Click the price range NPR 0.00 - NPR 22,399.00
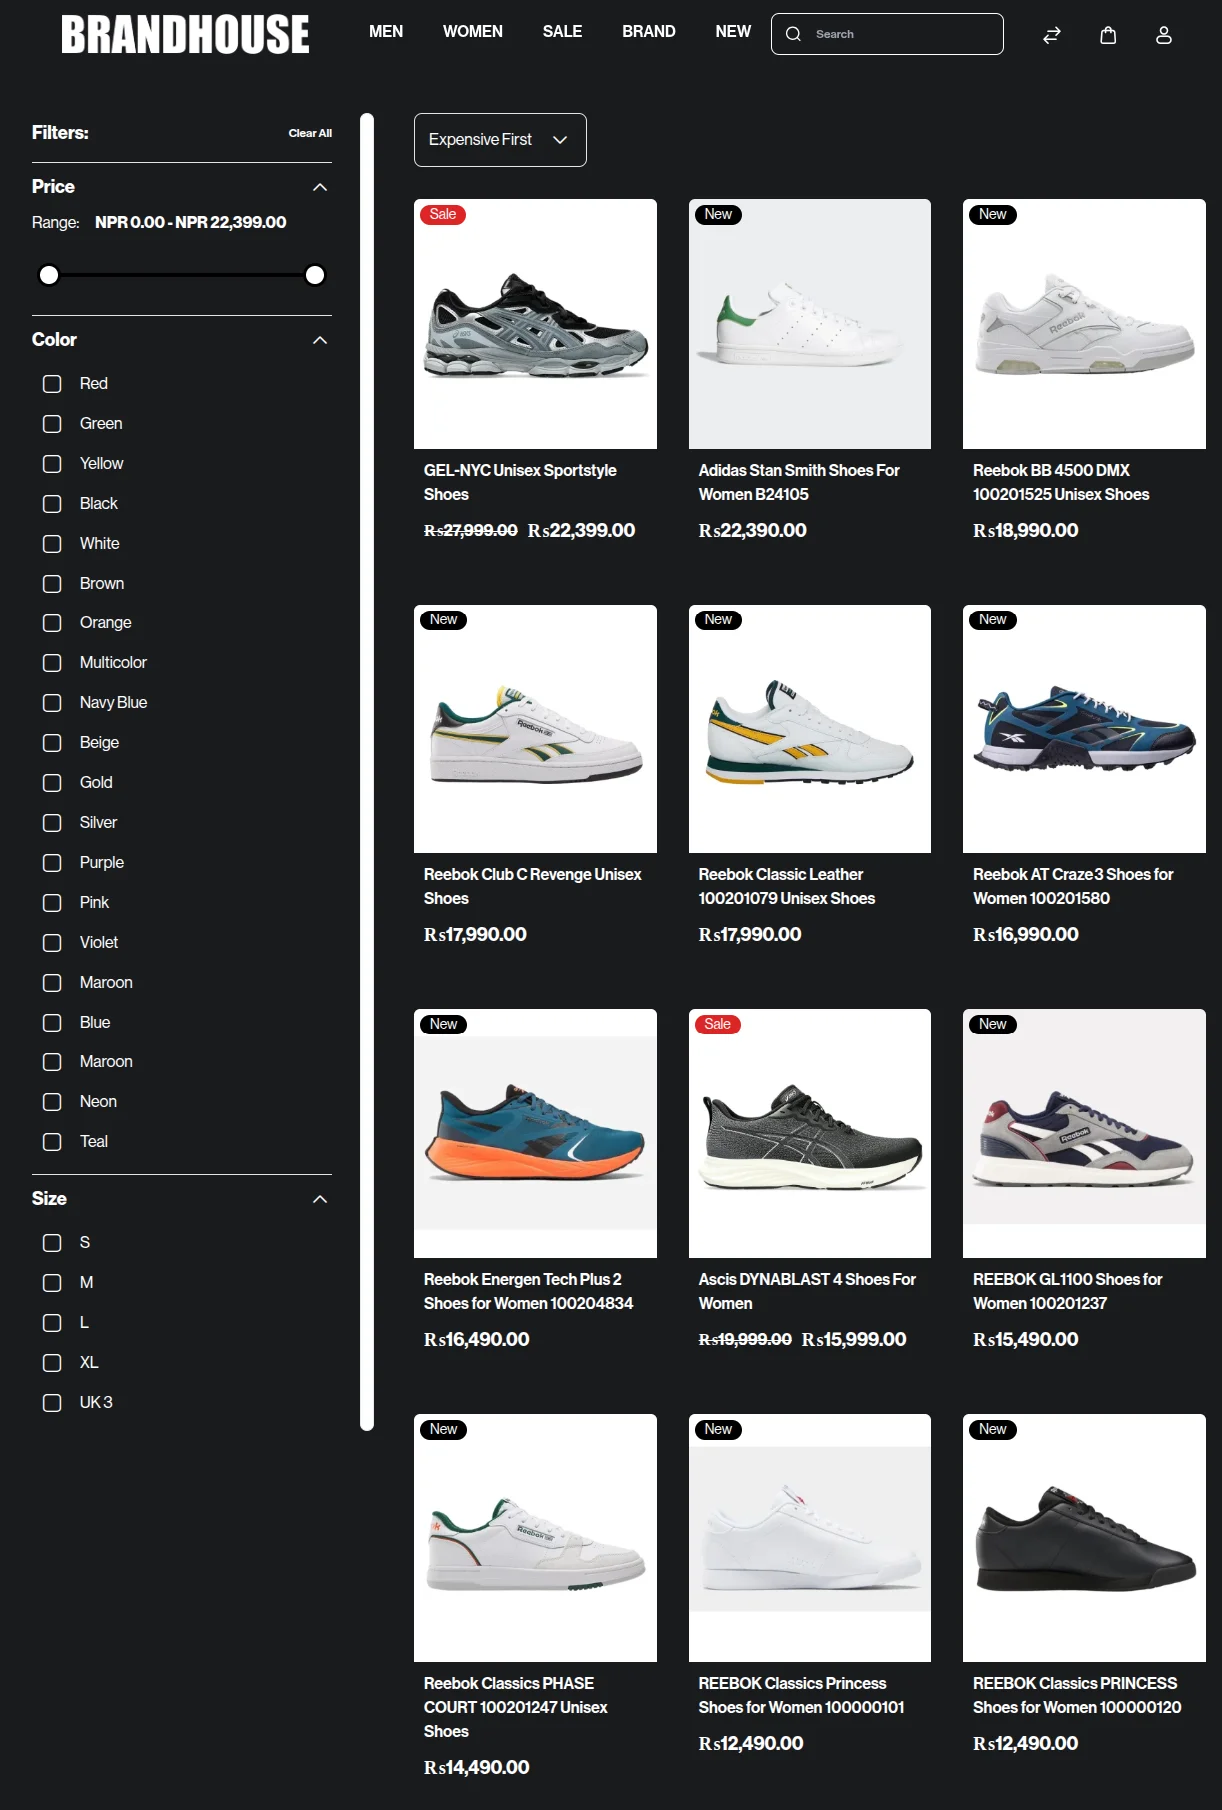Image resolution: width=1222 pixels, height=1810 pixels. [190, 222]
